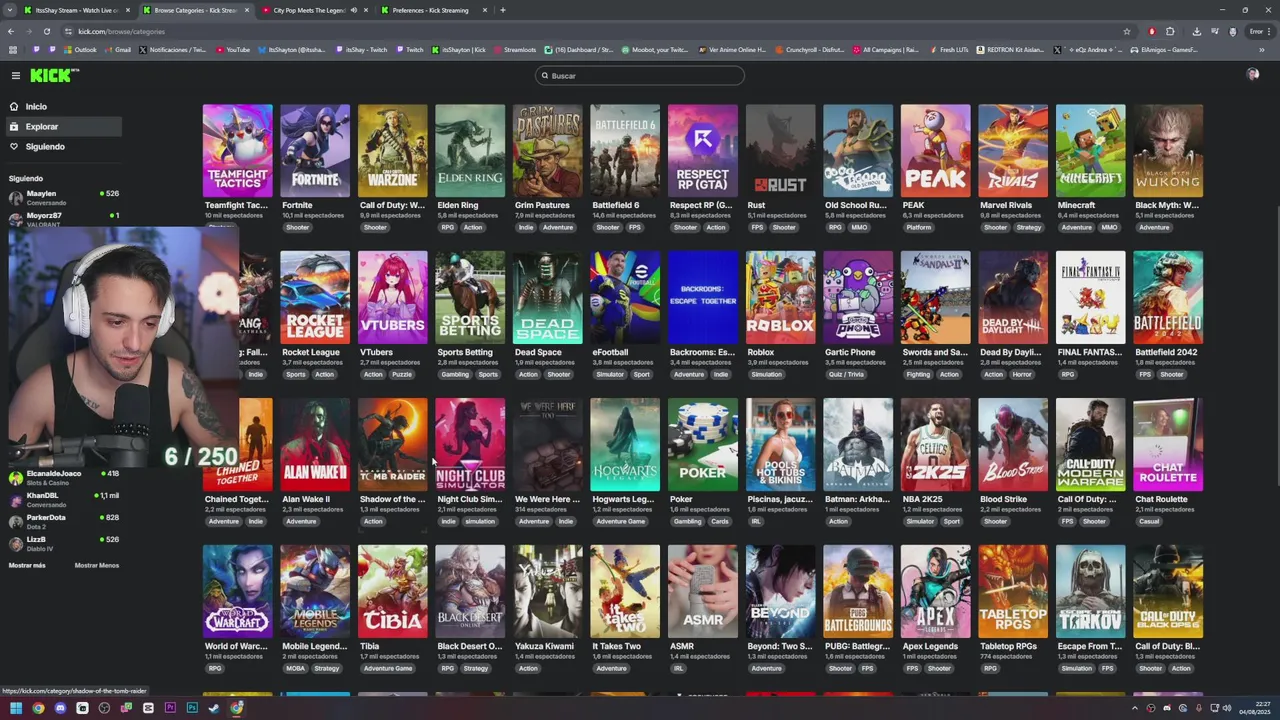The height and width of the screenshot is (720, 1280).
Task: Open the YouTube bookmark in bookmarks bar
Action: coord(233,49)
